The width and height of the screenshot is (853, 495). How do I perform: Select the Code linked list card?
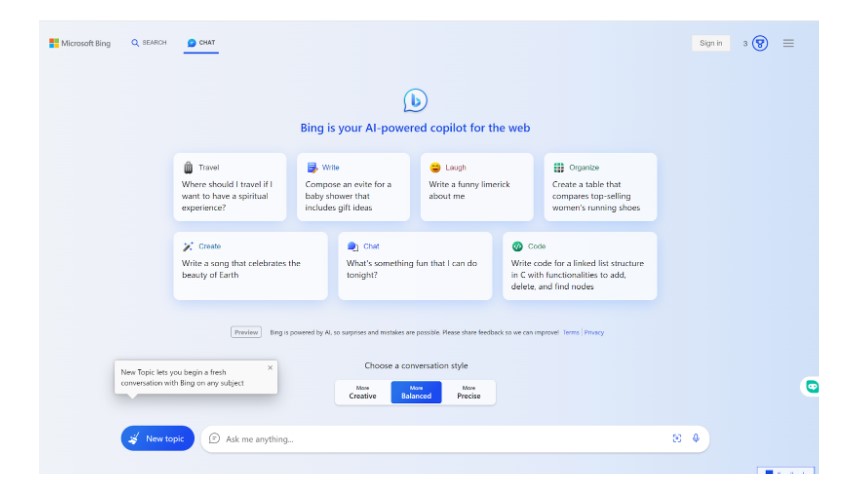pyautogui.click(x=579, y=266)
